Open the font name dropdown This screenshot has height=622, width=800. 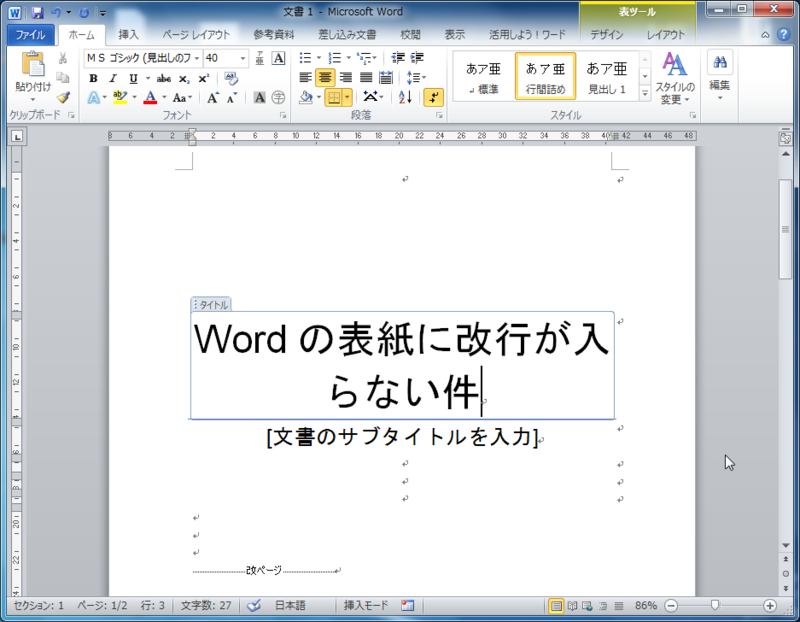tap(197, 58)
